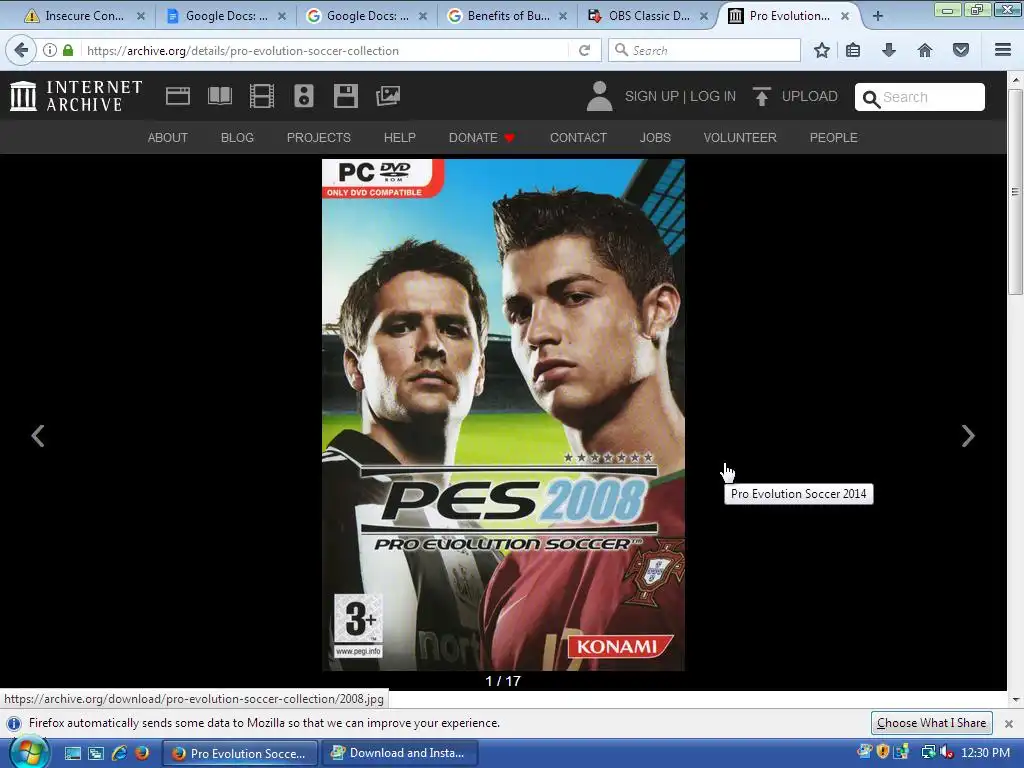Open the ABOUT menu link
The width and height of the screenshot is (1024, 768).
(168, 138)
